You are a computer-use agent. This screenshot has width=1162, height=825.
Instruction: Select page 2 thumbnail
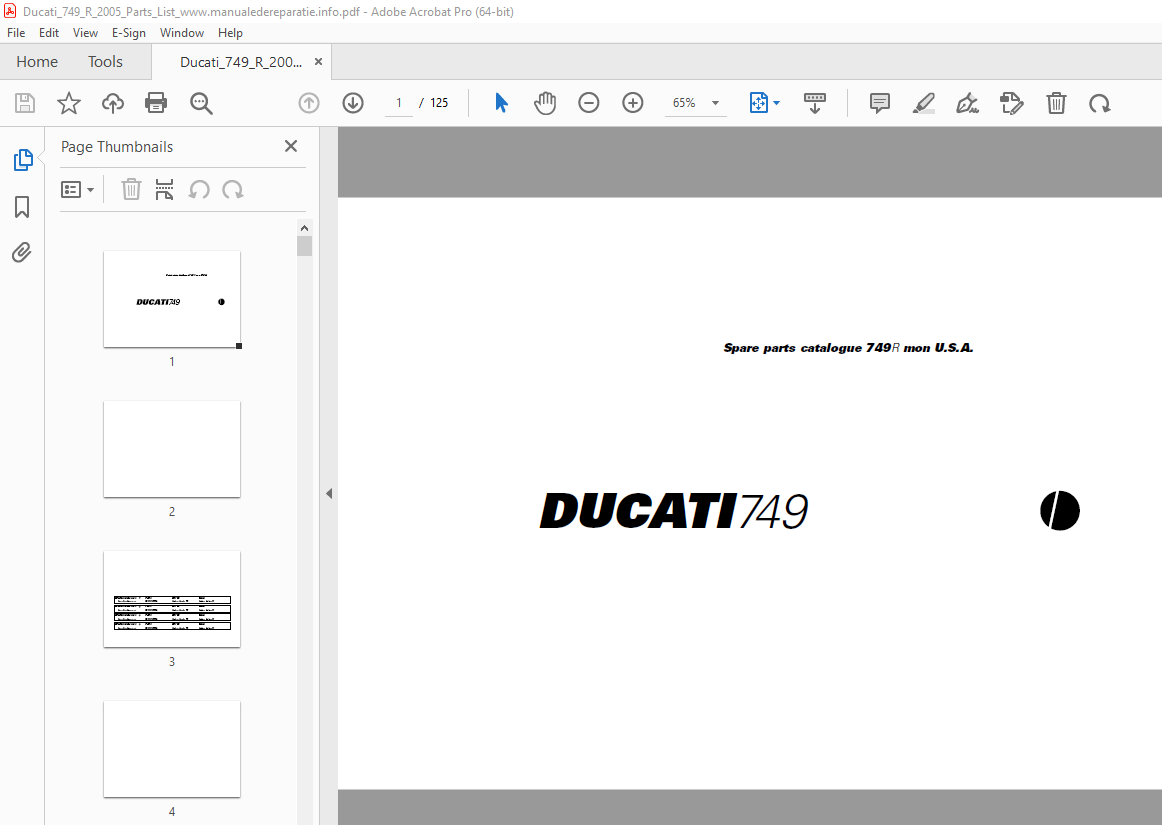(172, 449)
